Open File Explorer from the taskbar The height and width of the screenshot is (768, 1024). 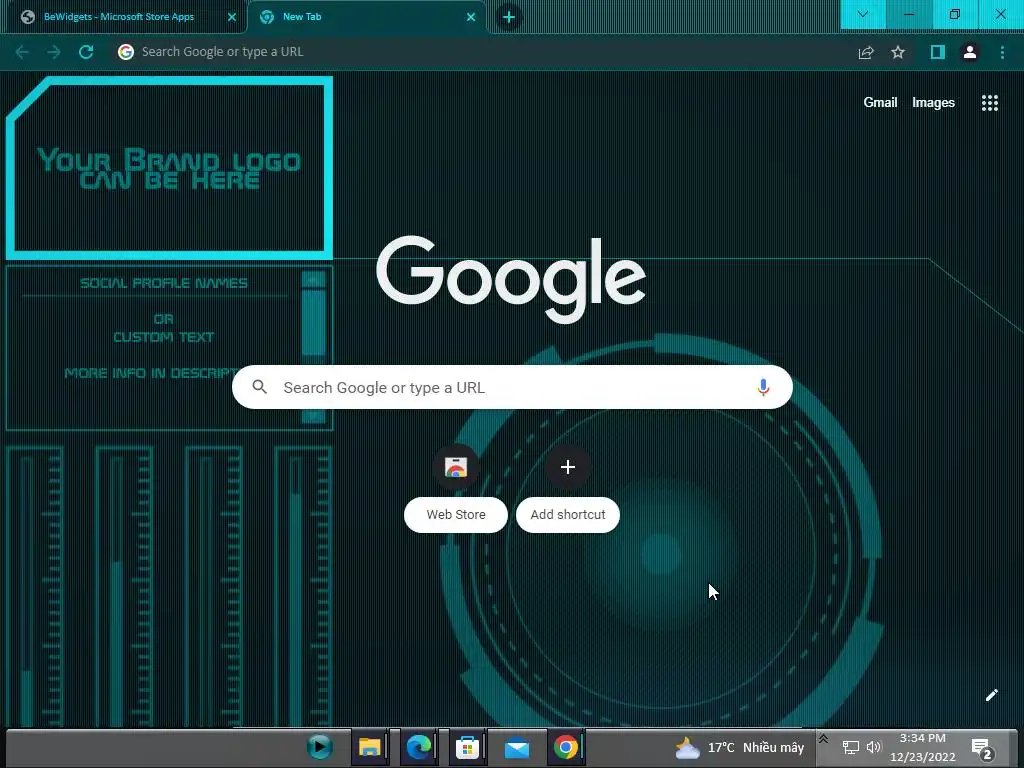[x=370, y=747]
